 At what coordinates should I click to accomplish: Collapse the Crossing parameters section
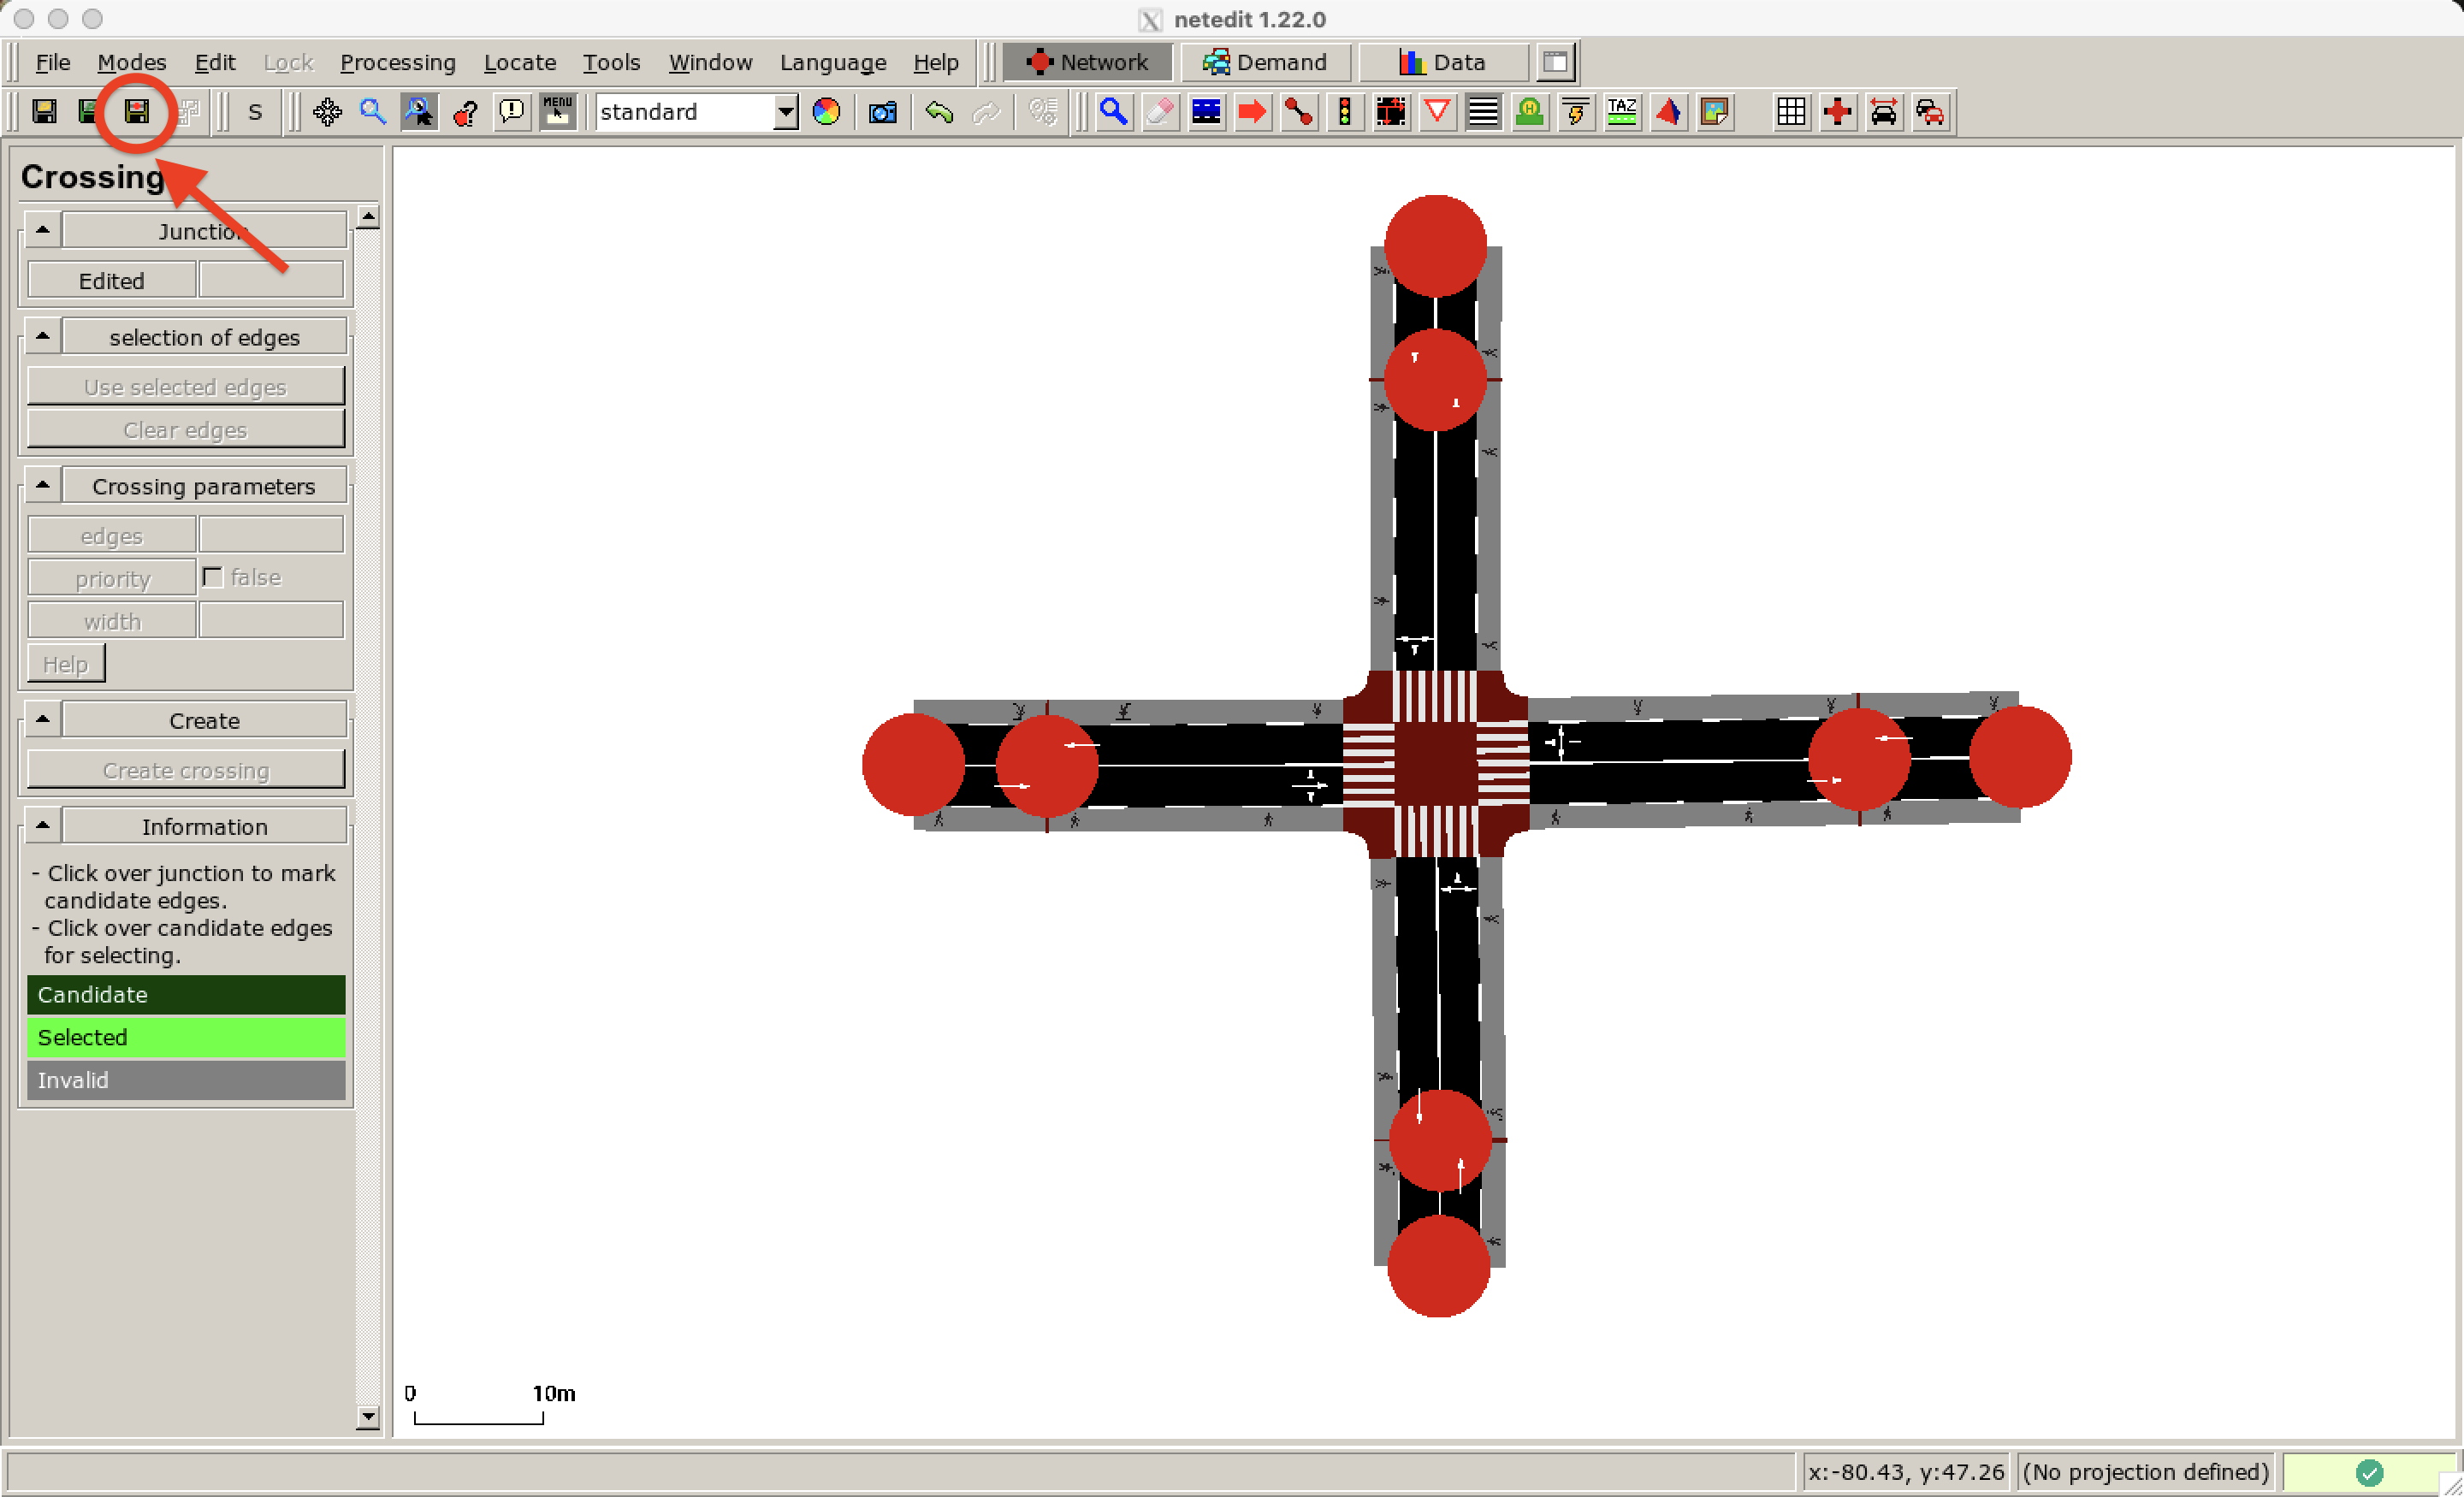pyautogui.click(x=41, y=484)
